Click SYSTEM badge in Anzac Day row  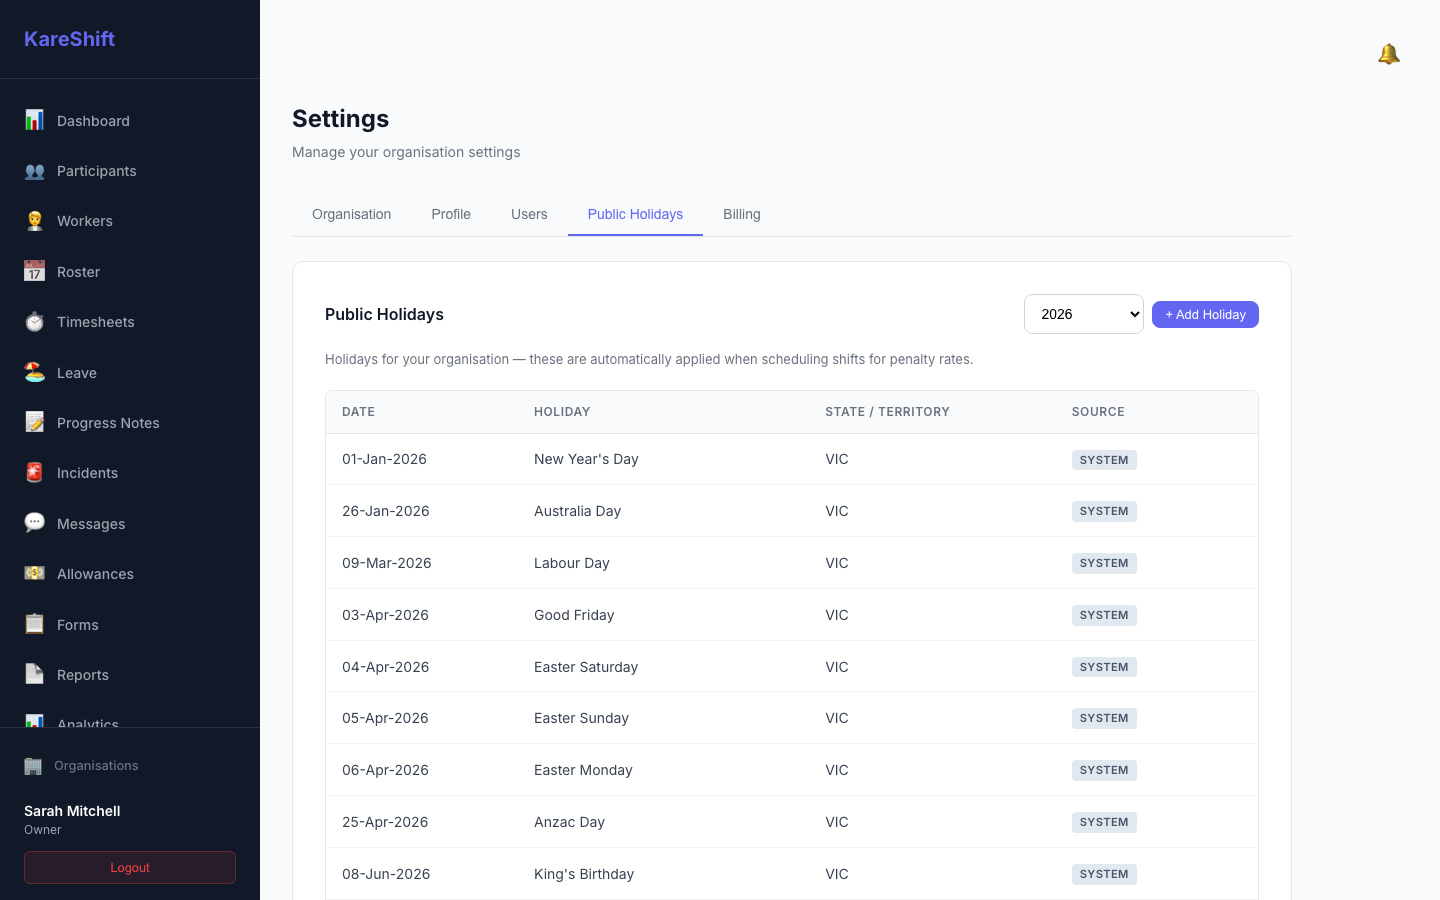(1104, 822)
